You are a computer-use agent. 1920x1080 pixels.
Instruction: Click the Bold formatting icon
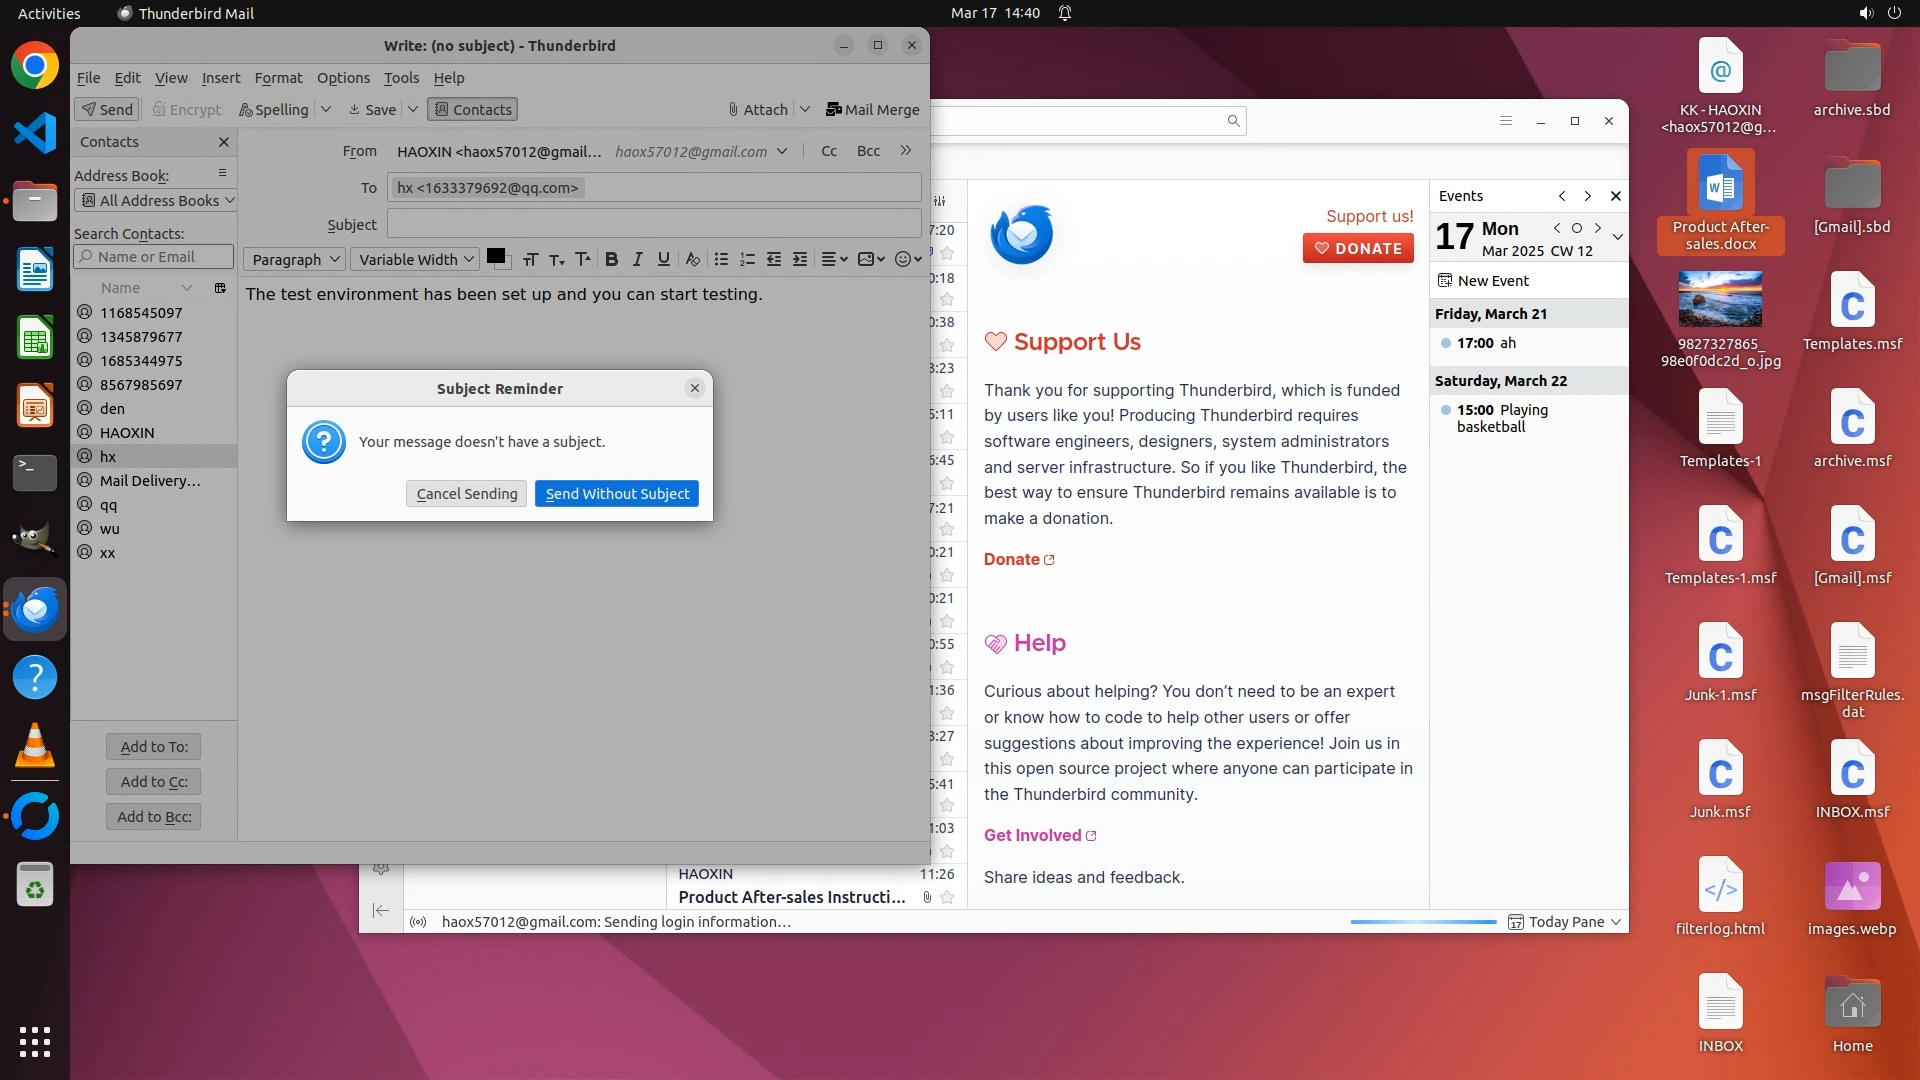[x=611, y=259]
